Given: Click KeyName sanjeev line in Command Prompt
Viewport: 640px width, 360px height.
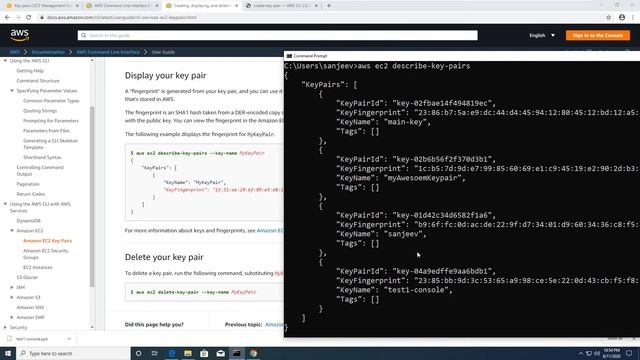Looking at the screenshot, I should point(381,234).
